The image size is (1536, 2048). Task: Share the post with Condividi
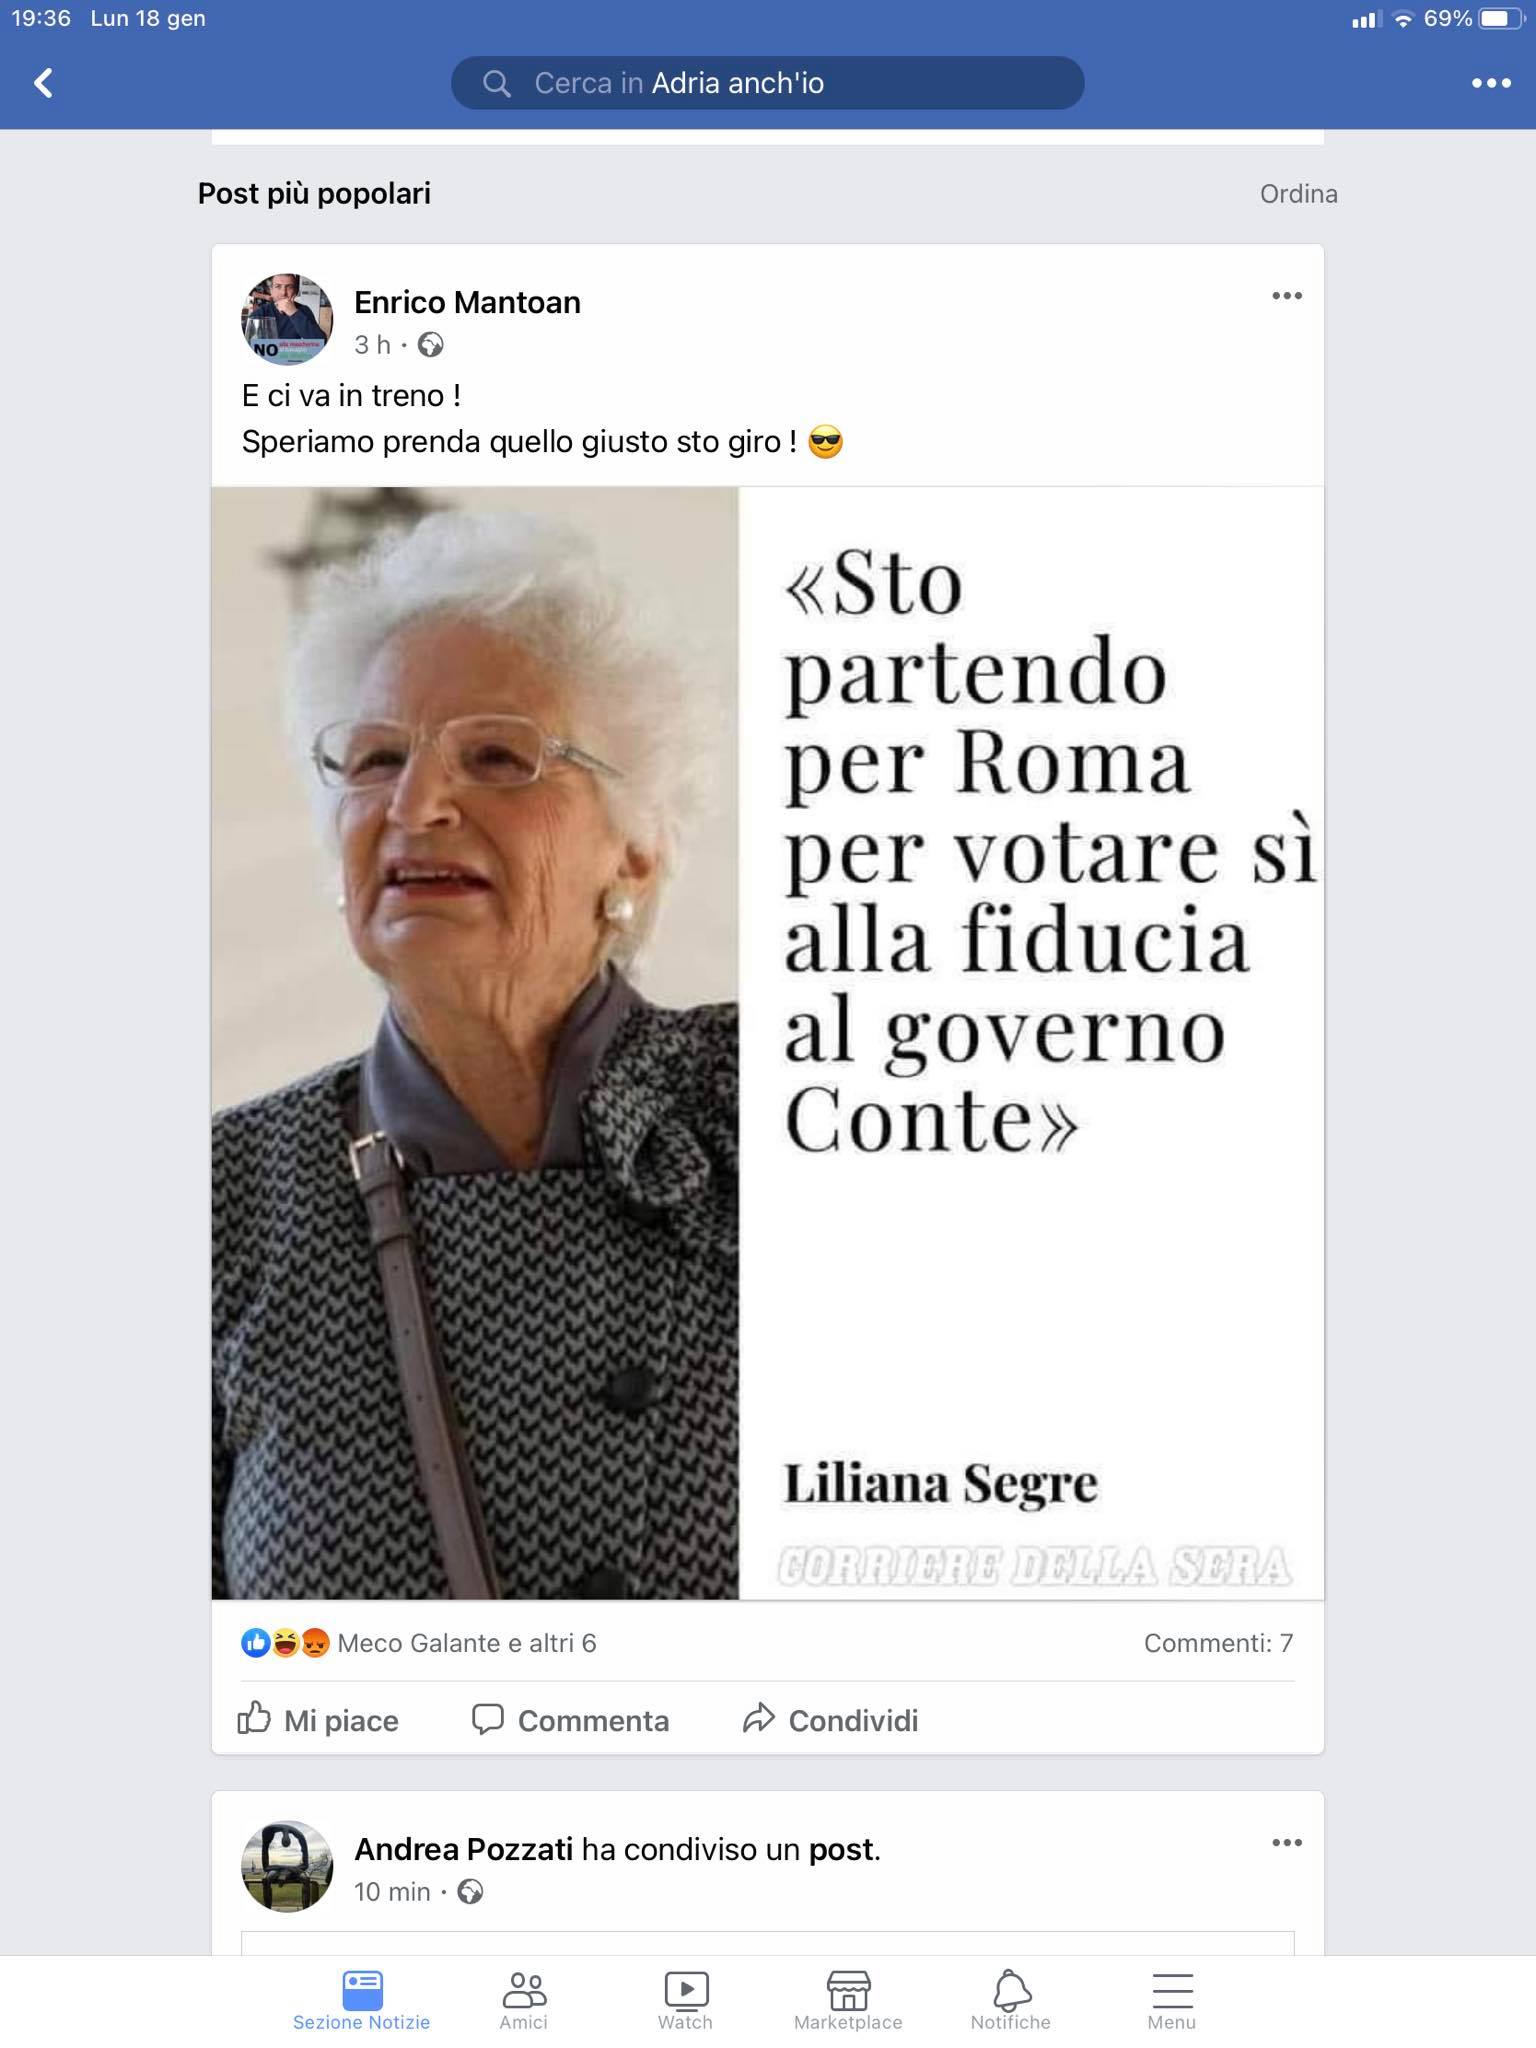(x=830, y=1720)
